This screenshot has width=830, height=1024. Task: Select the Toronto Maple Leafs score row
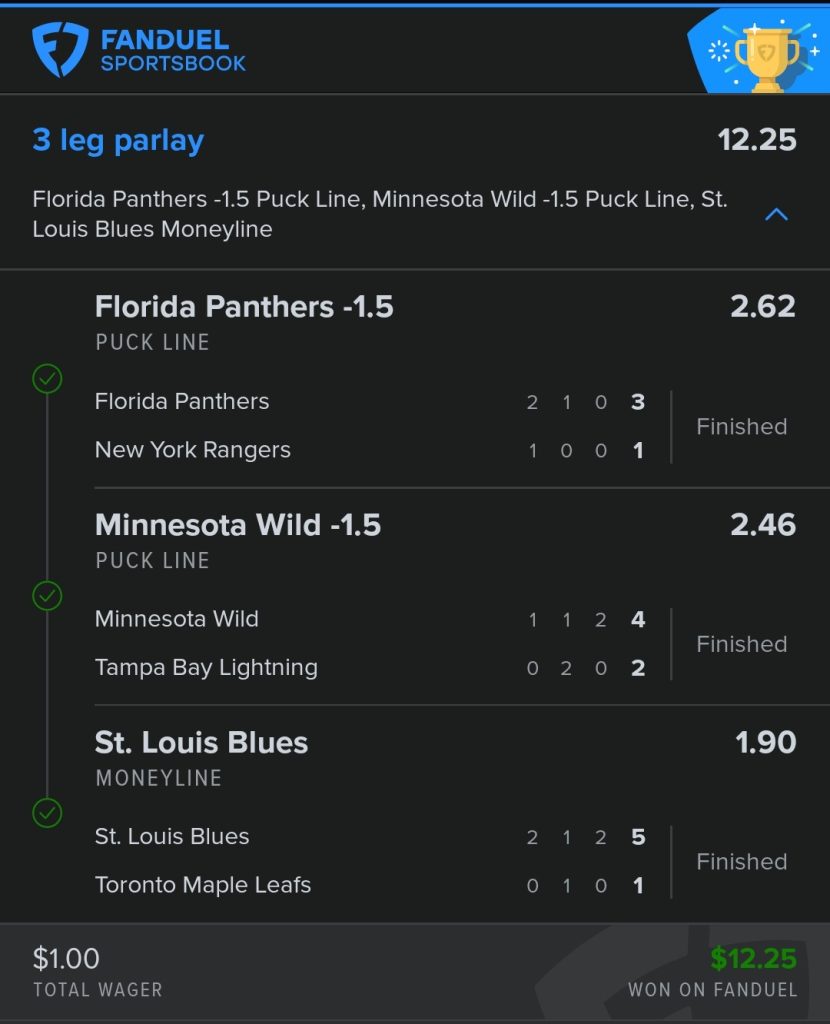tap(370, 885)
